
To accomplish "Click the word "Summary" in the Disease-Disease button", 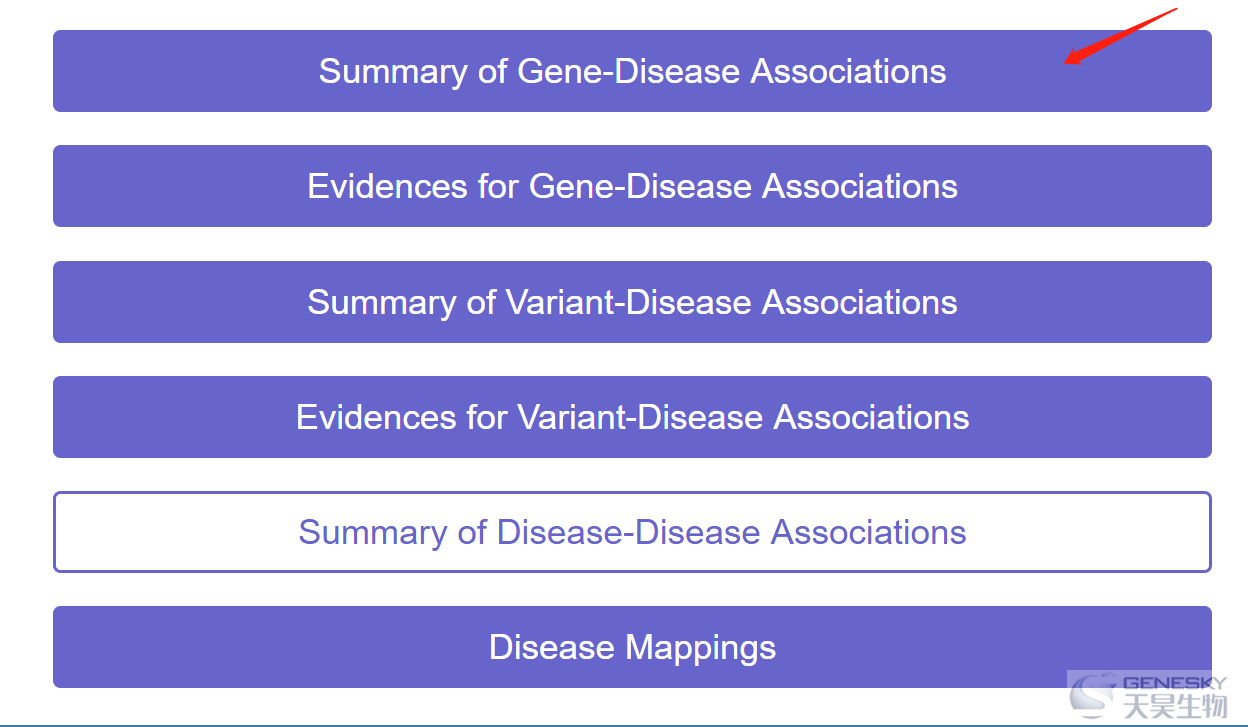I will pos(372,532).
